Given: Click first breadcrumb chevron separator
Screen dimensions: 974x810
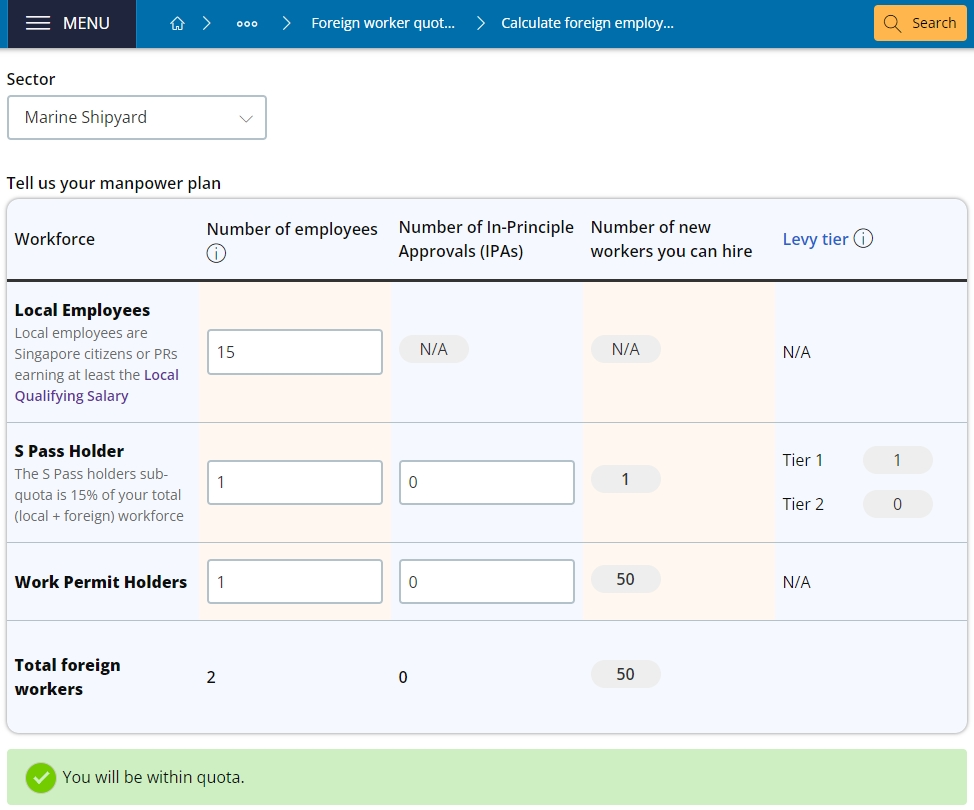Looking at the screenshot, I should 207,23.
